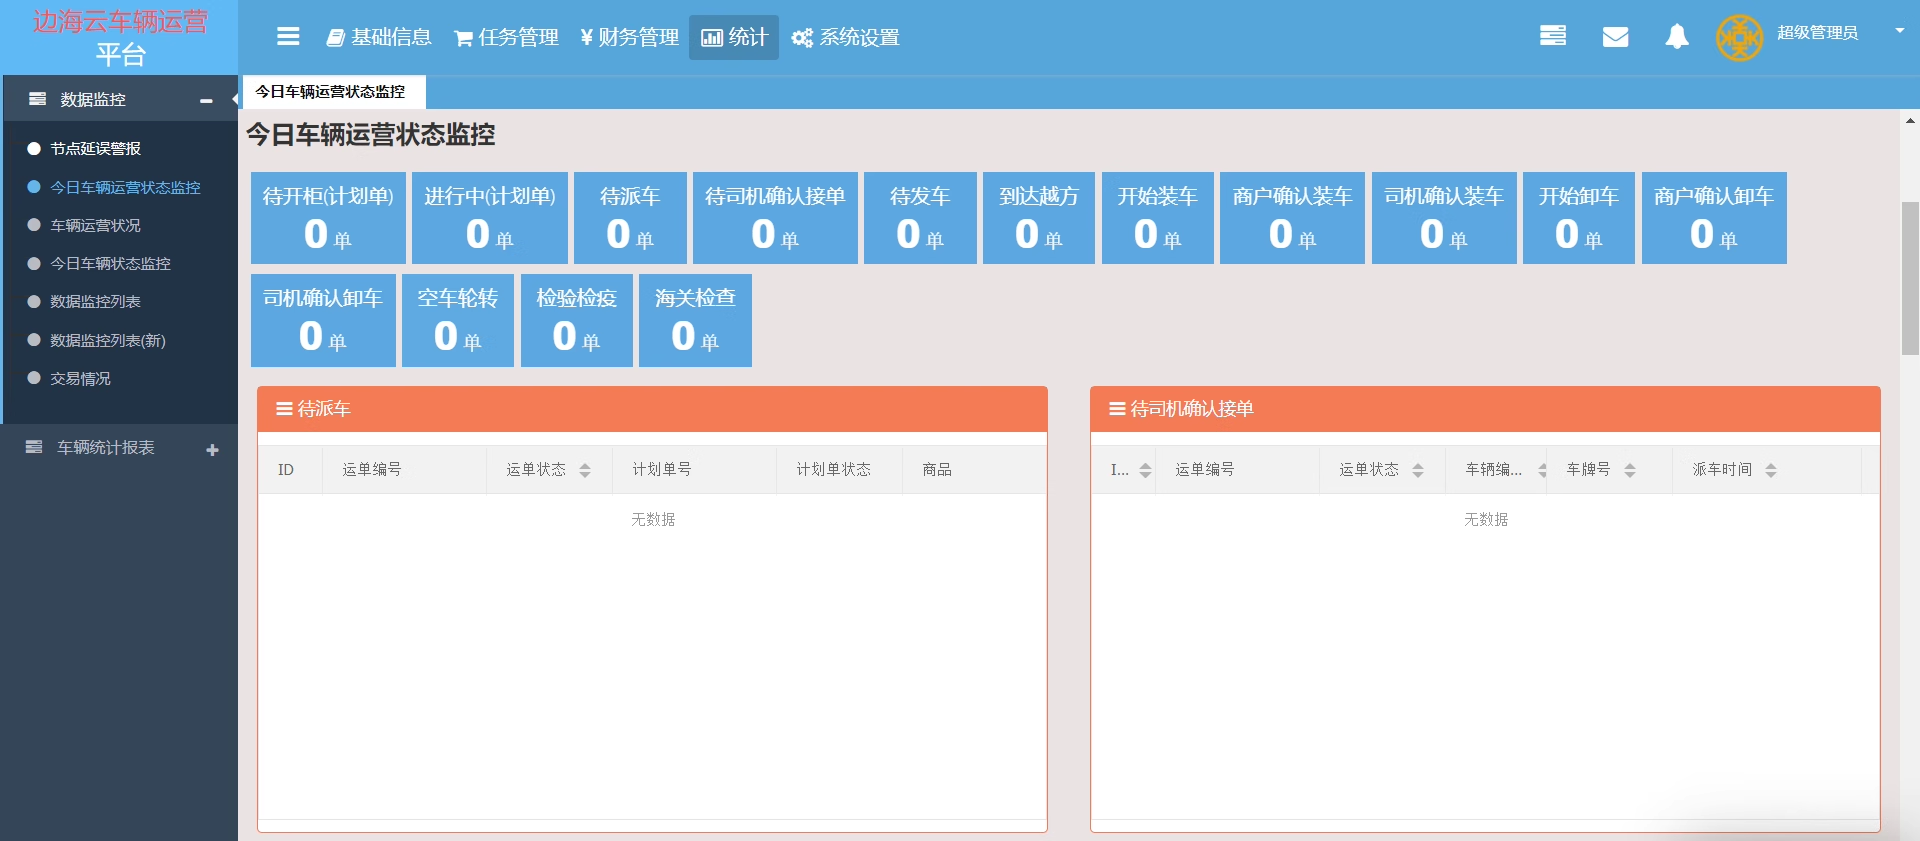The height and width of the screenshot is (841, 1920).
Task: Sort by 车牌号 column
Action: pyautogui.click(x=1630, y=470)
